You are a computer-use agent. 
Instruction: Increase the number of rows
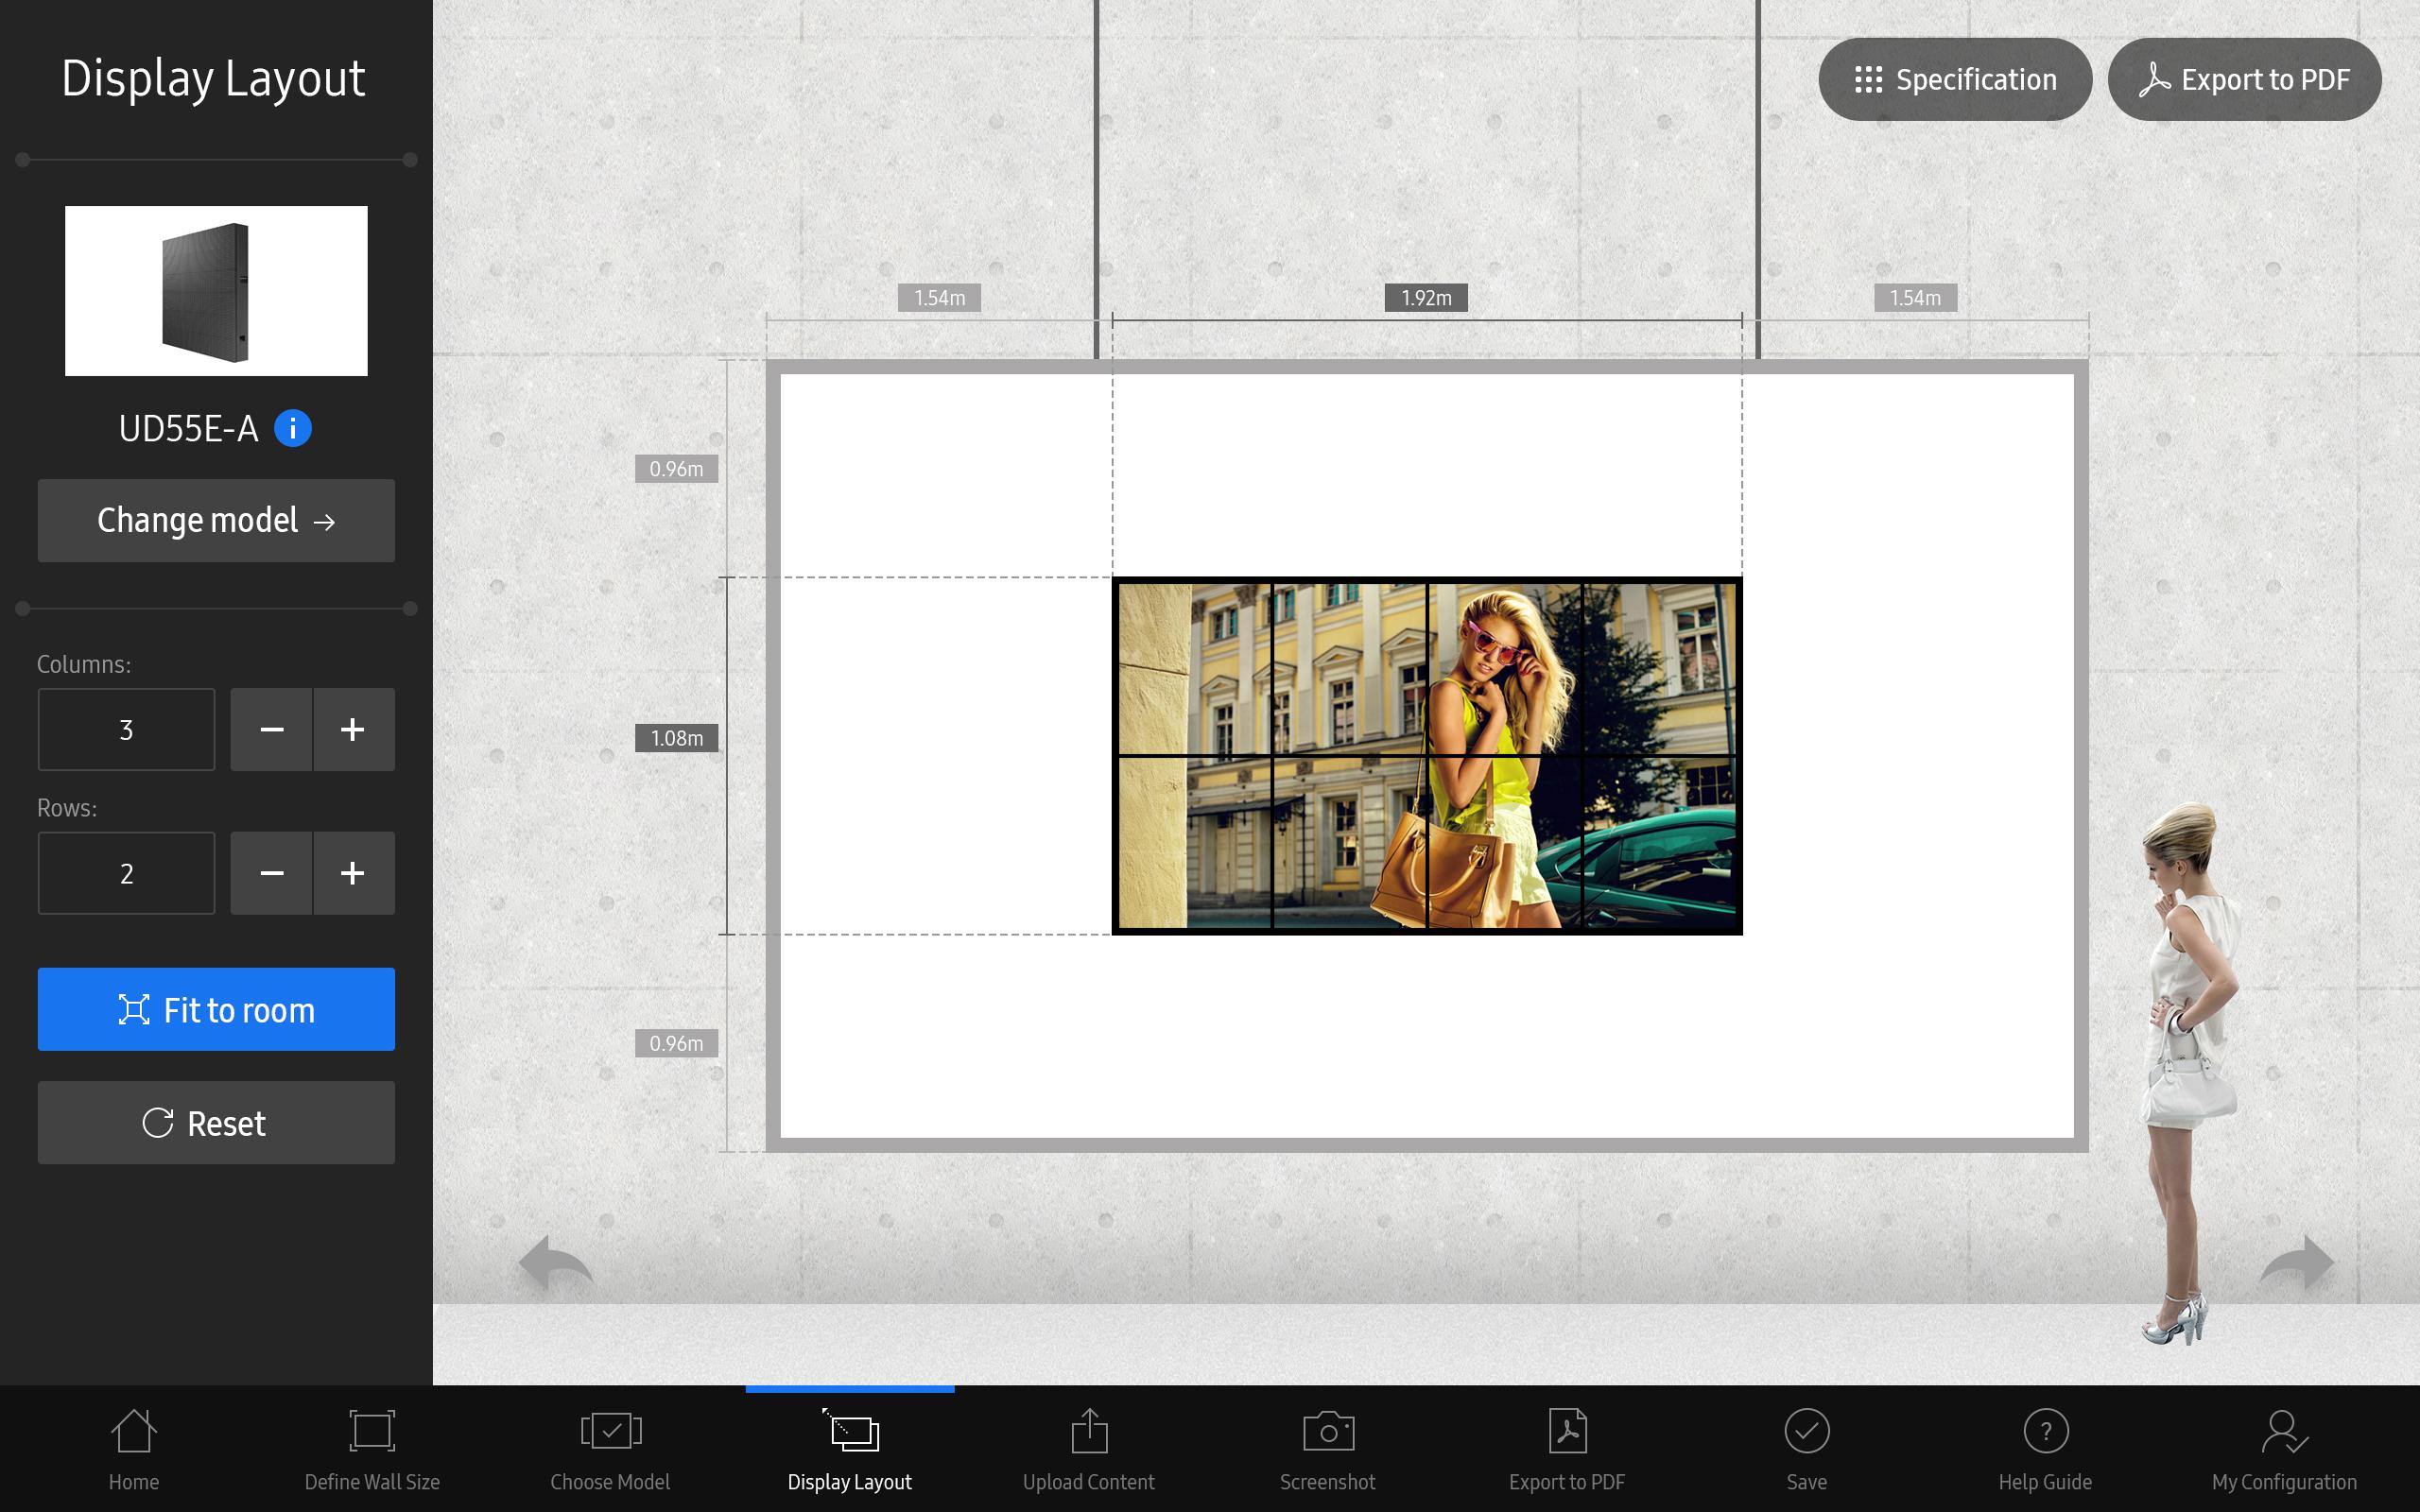click(354, 873)
